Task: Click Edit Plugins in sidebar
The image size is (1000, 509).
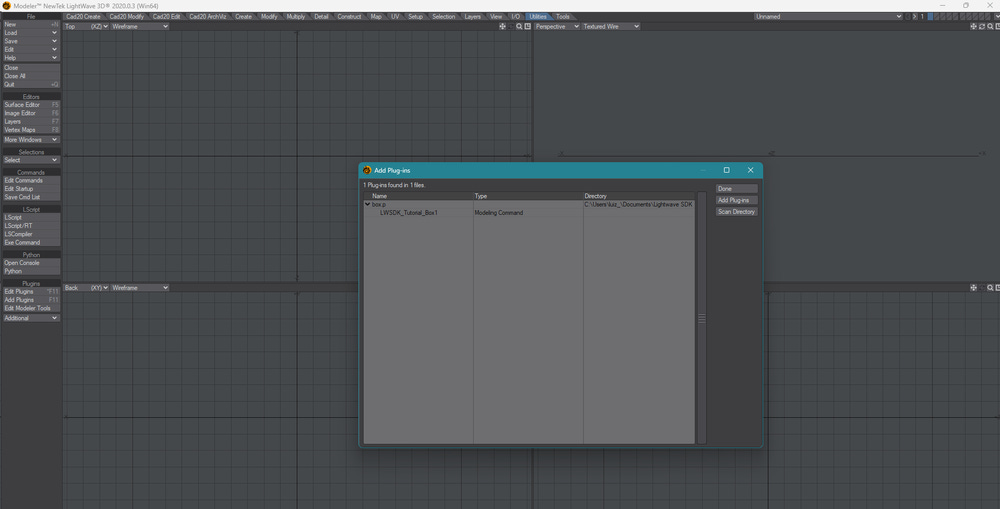Action: coord(31,291)
